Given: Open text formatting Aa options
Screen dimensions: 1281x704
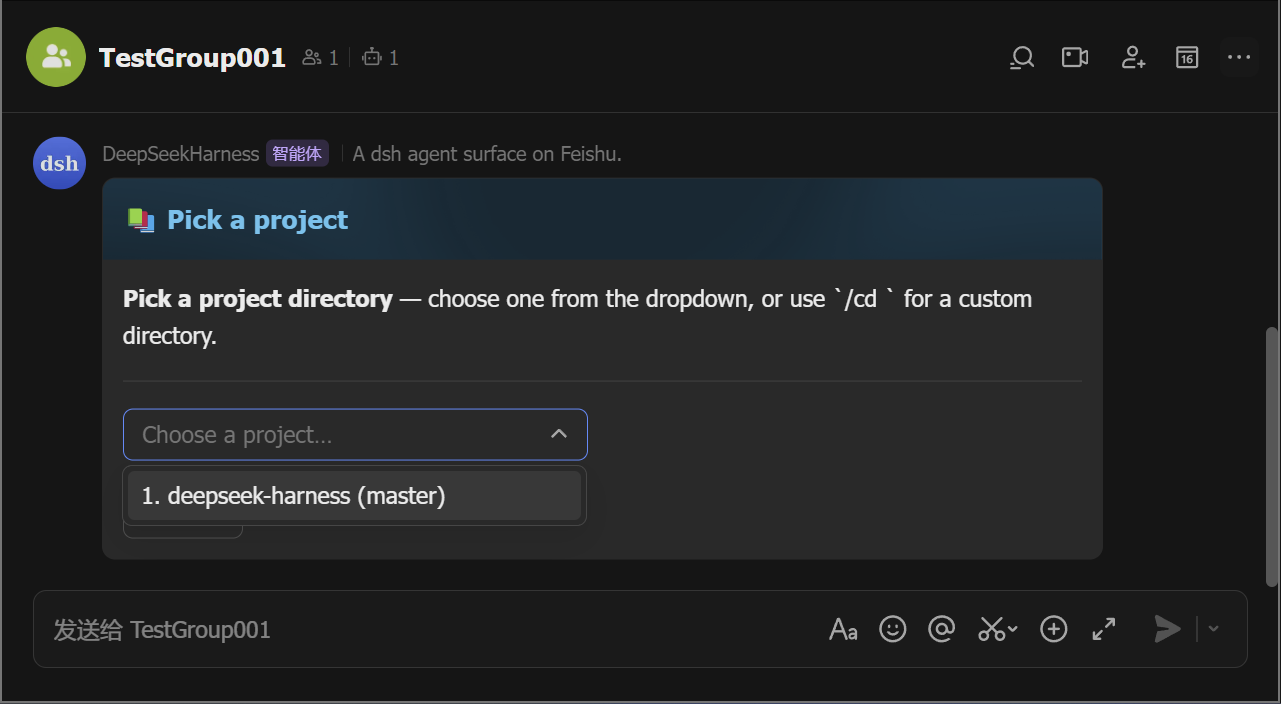Looking at the screenshot, I should [x=844, y=629].
